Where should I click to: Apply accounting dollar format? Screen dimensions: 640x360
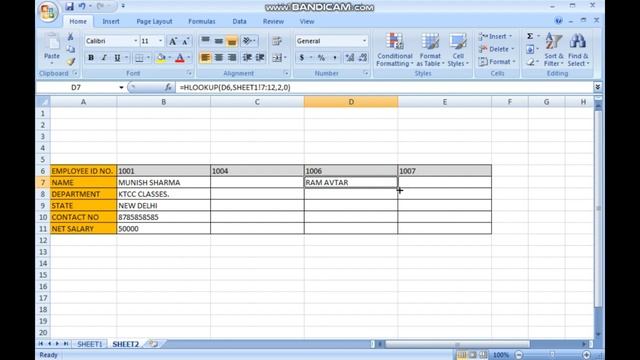pos(302,58)
